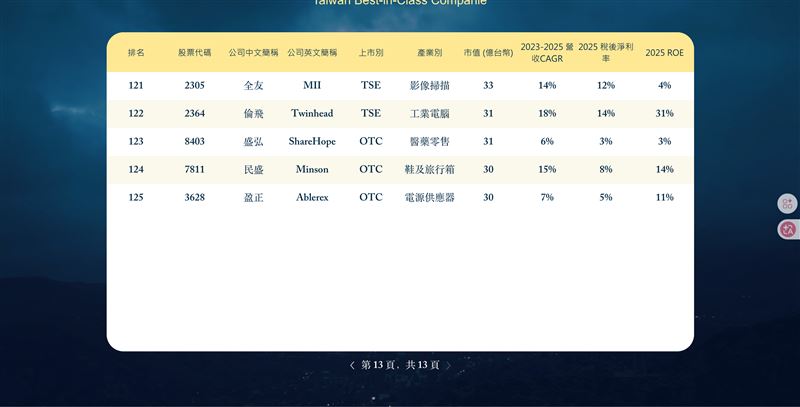Screen dimensions: 800x407
Task: Click OTC in the Ablerex row
Action: [371, 197]
